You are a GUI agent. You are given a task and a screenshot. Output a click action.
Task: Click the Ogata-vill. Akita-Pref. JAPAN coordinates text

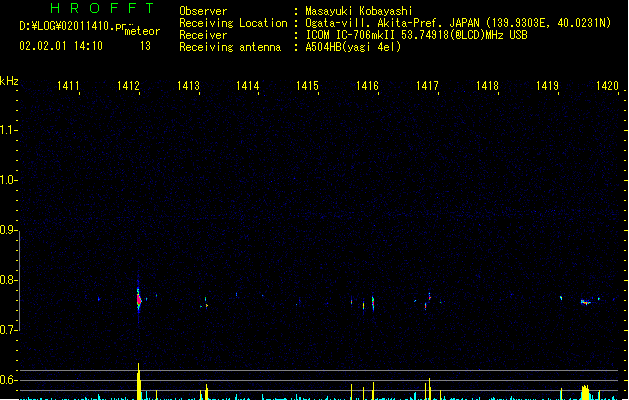458,23
